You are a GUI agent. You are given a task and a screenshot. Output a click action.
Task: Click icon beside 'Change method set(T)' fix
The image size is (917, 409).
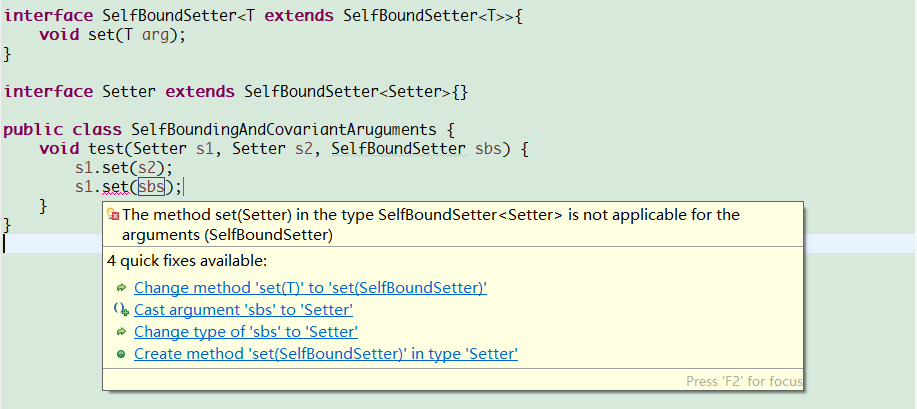point(121,288)
